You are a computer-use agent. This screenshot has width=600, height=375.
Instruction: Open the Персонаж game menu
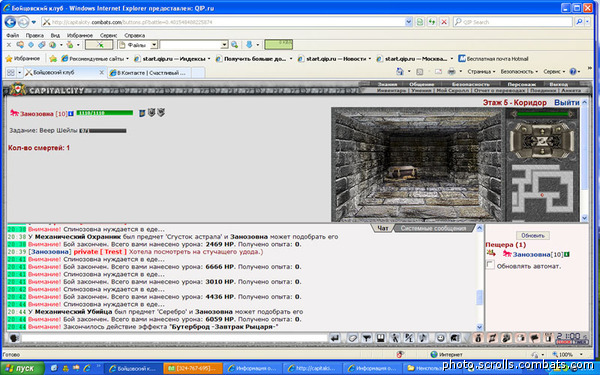(x=522, y=85)
